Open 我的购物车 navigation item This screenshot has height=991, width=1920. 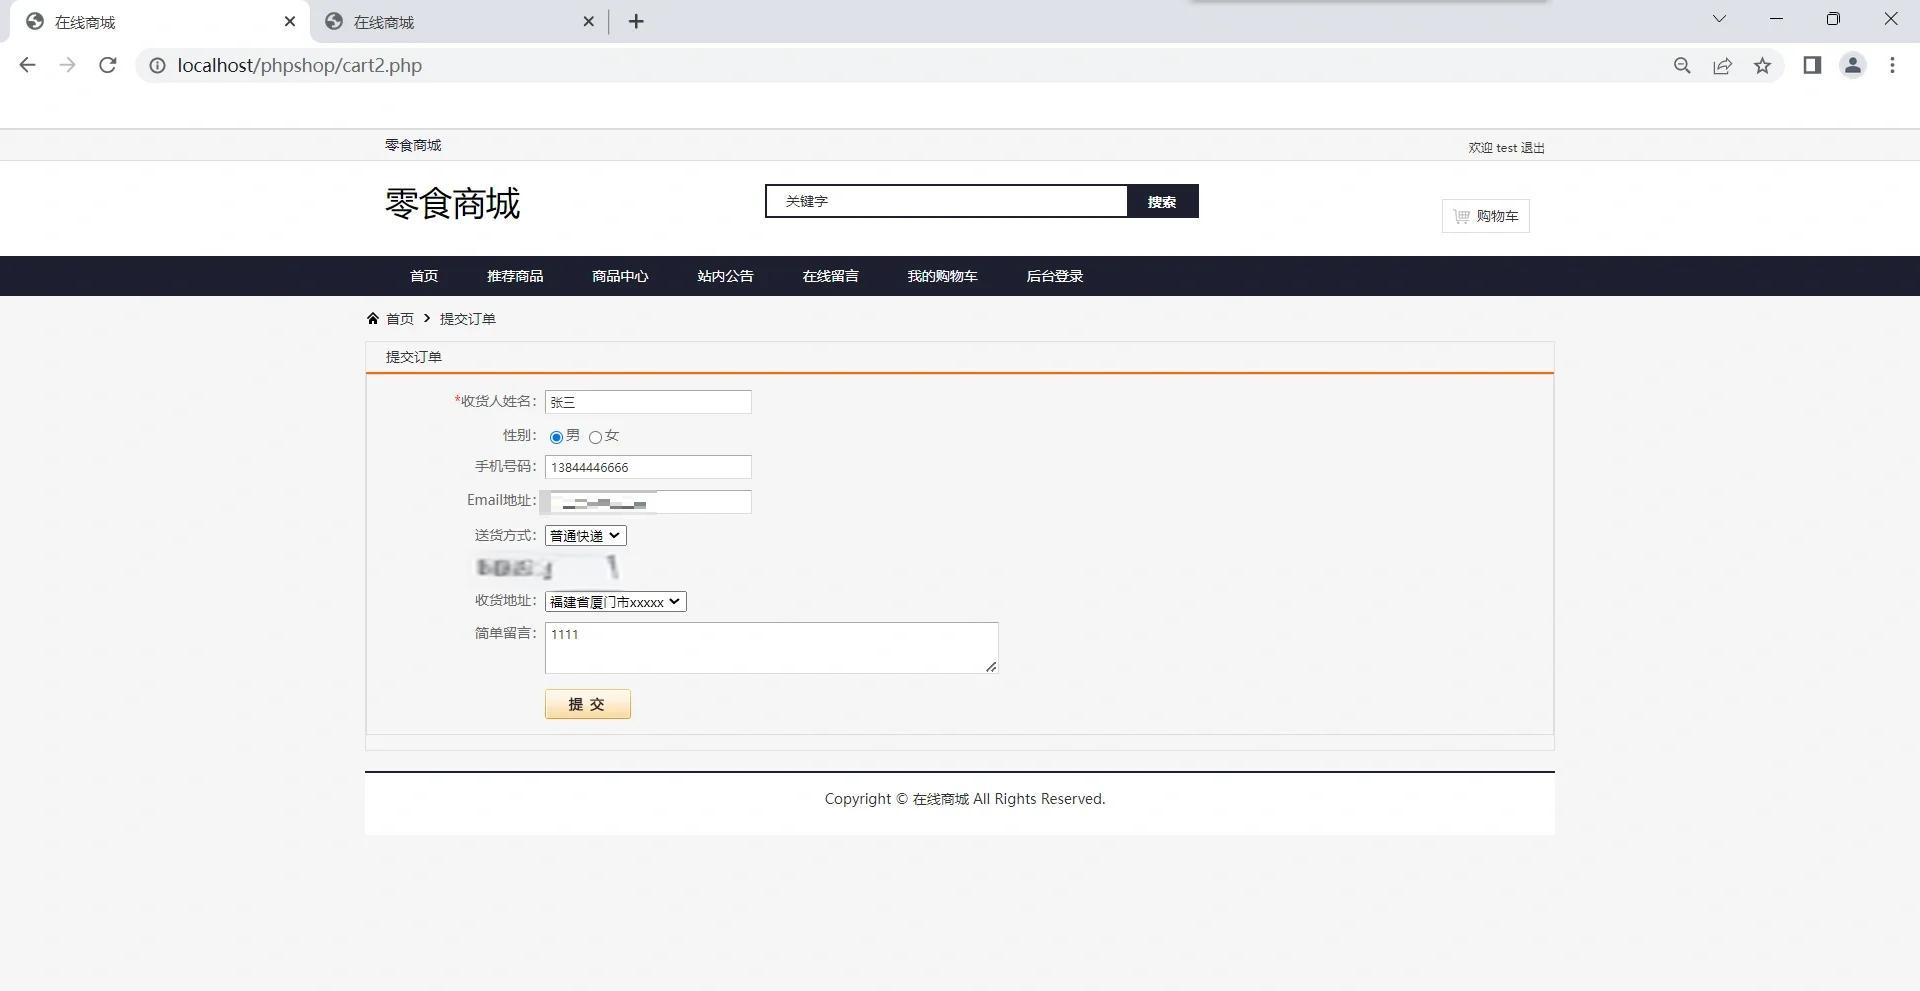coord(942,276)
